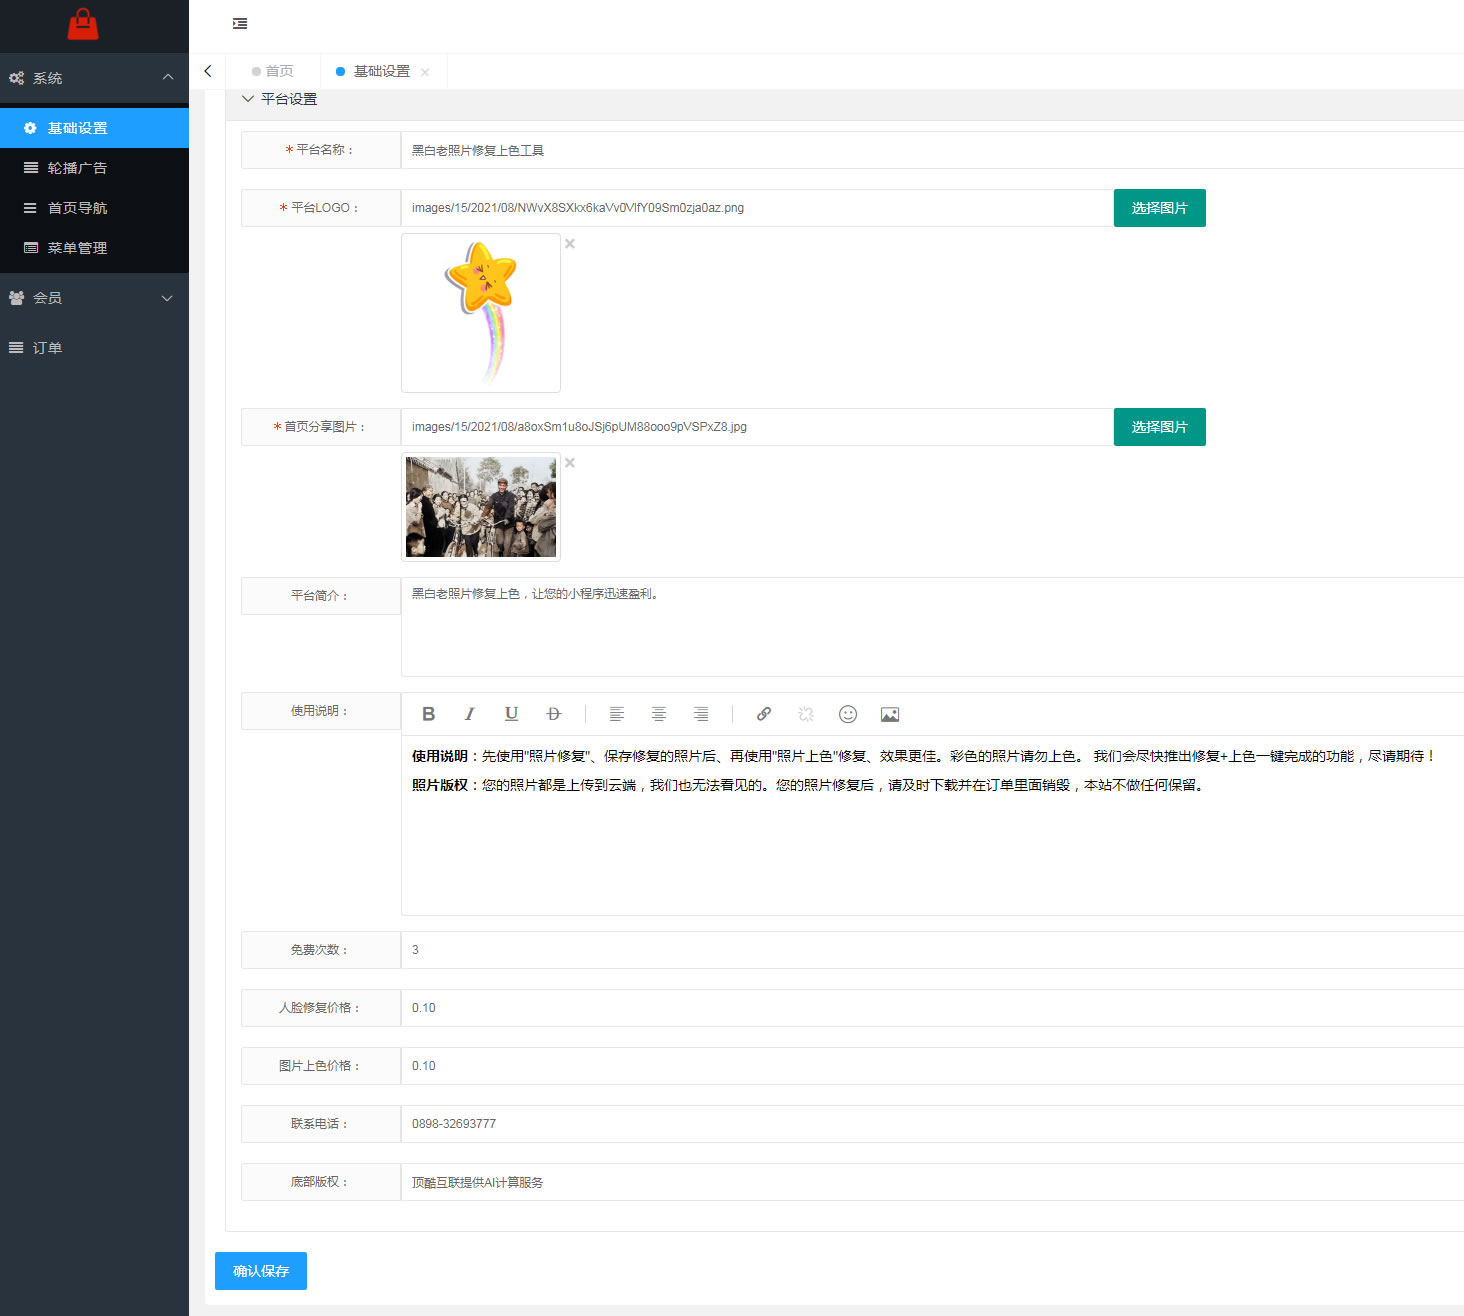Click the 确认保存 button
This screenshot has width=1464, height=1316.
click(261, 1271)
